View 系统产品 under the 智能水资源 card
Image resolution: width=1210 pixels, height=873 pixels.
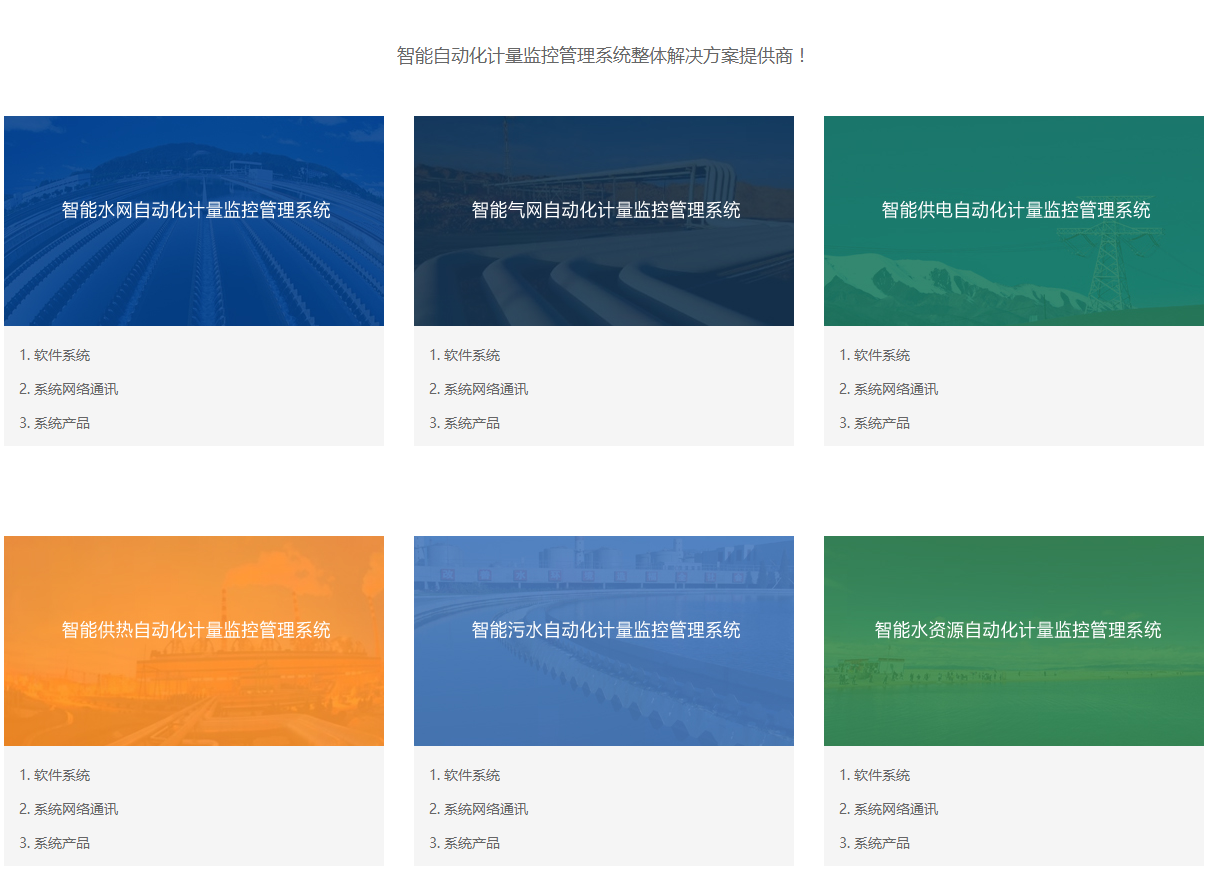coord(875,843)
